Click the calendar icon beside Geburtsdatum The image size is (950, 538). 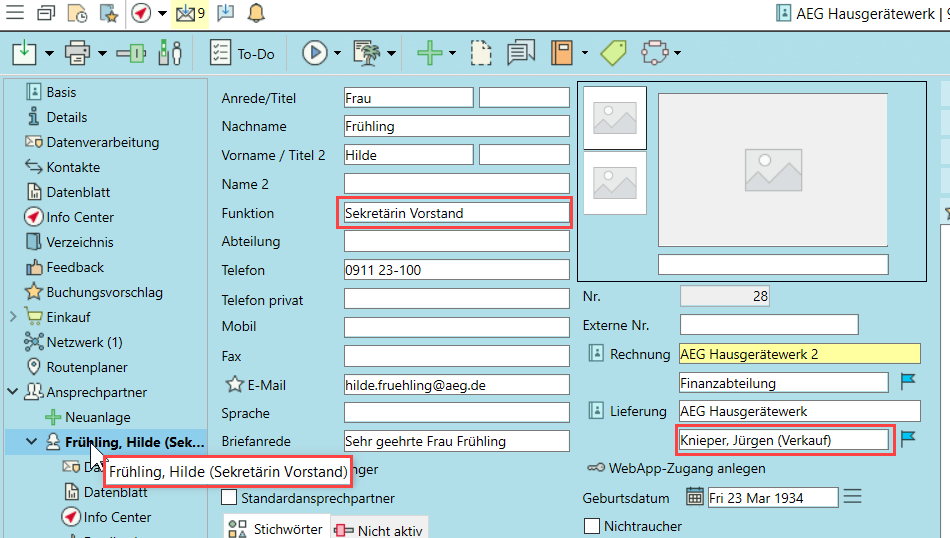(x=694, y=497)
